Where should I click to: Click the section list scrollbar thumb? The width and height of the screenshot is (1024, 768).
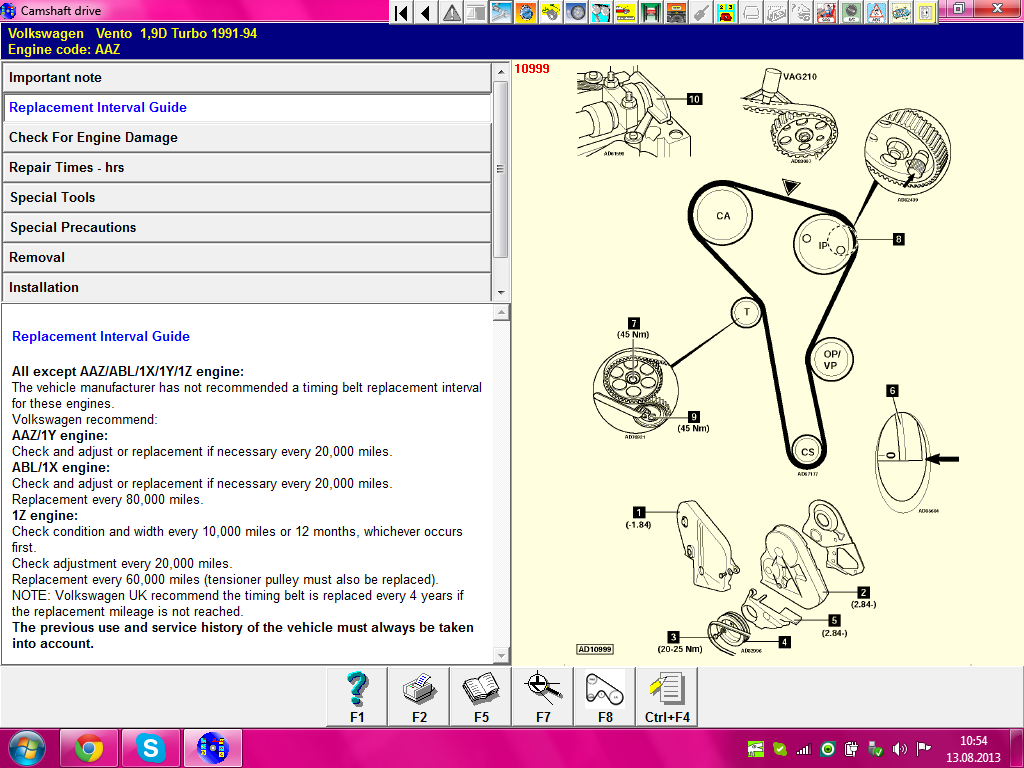[x=501, y=168]
